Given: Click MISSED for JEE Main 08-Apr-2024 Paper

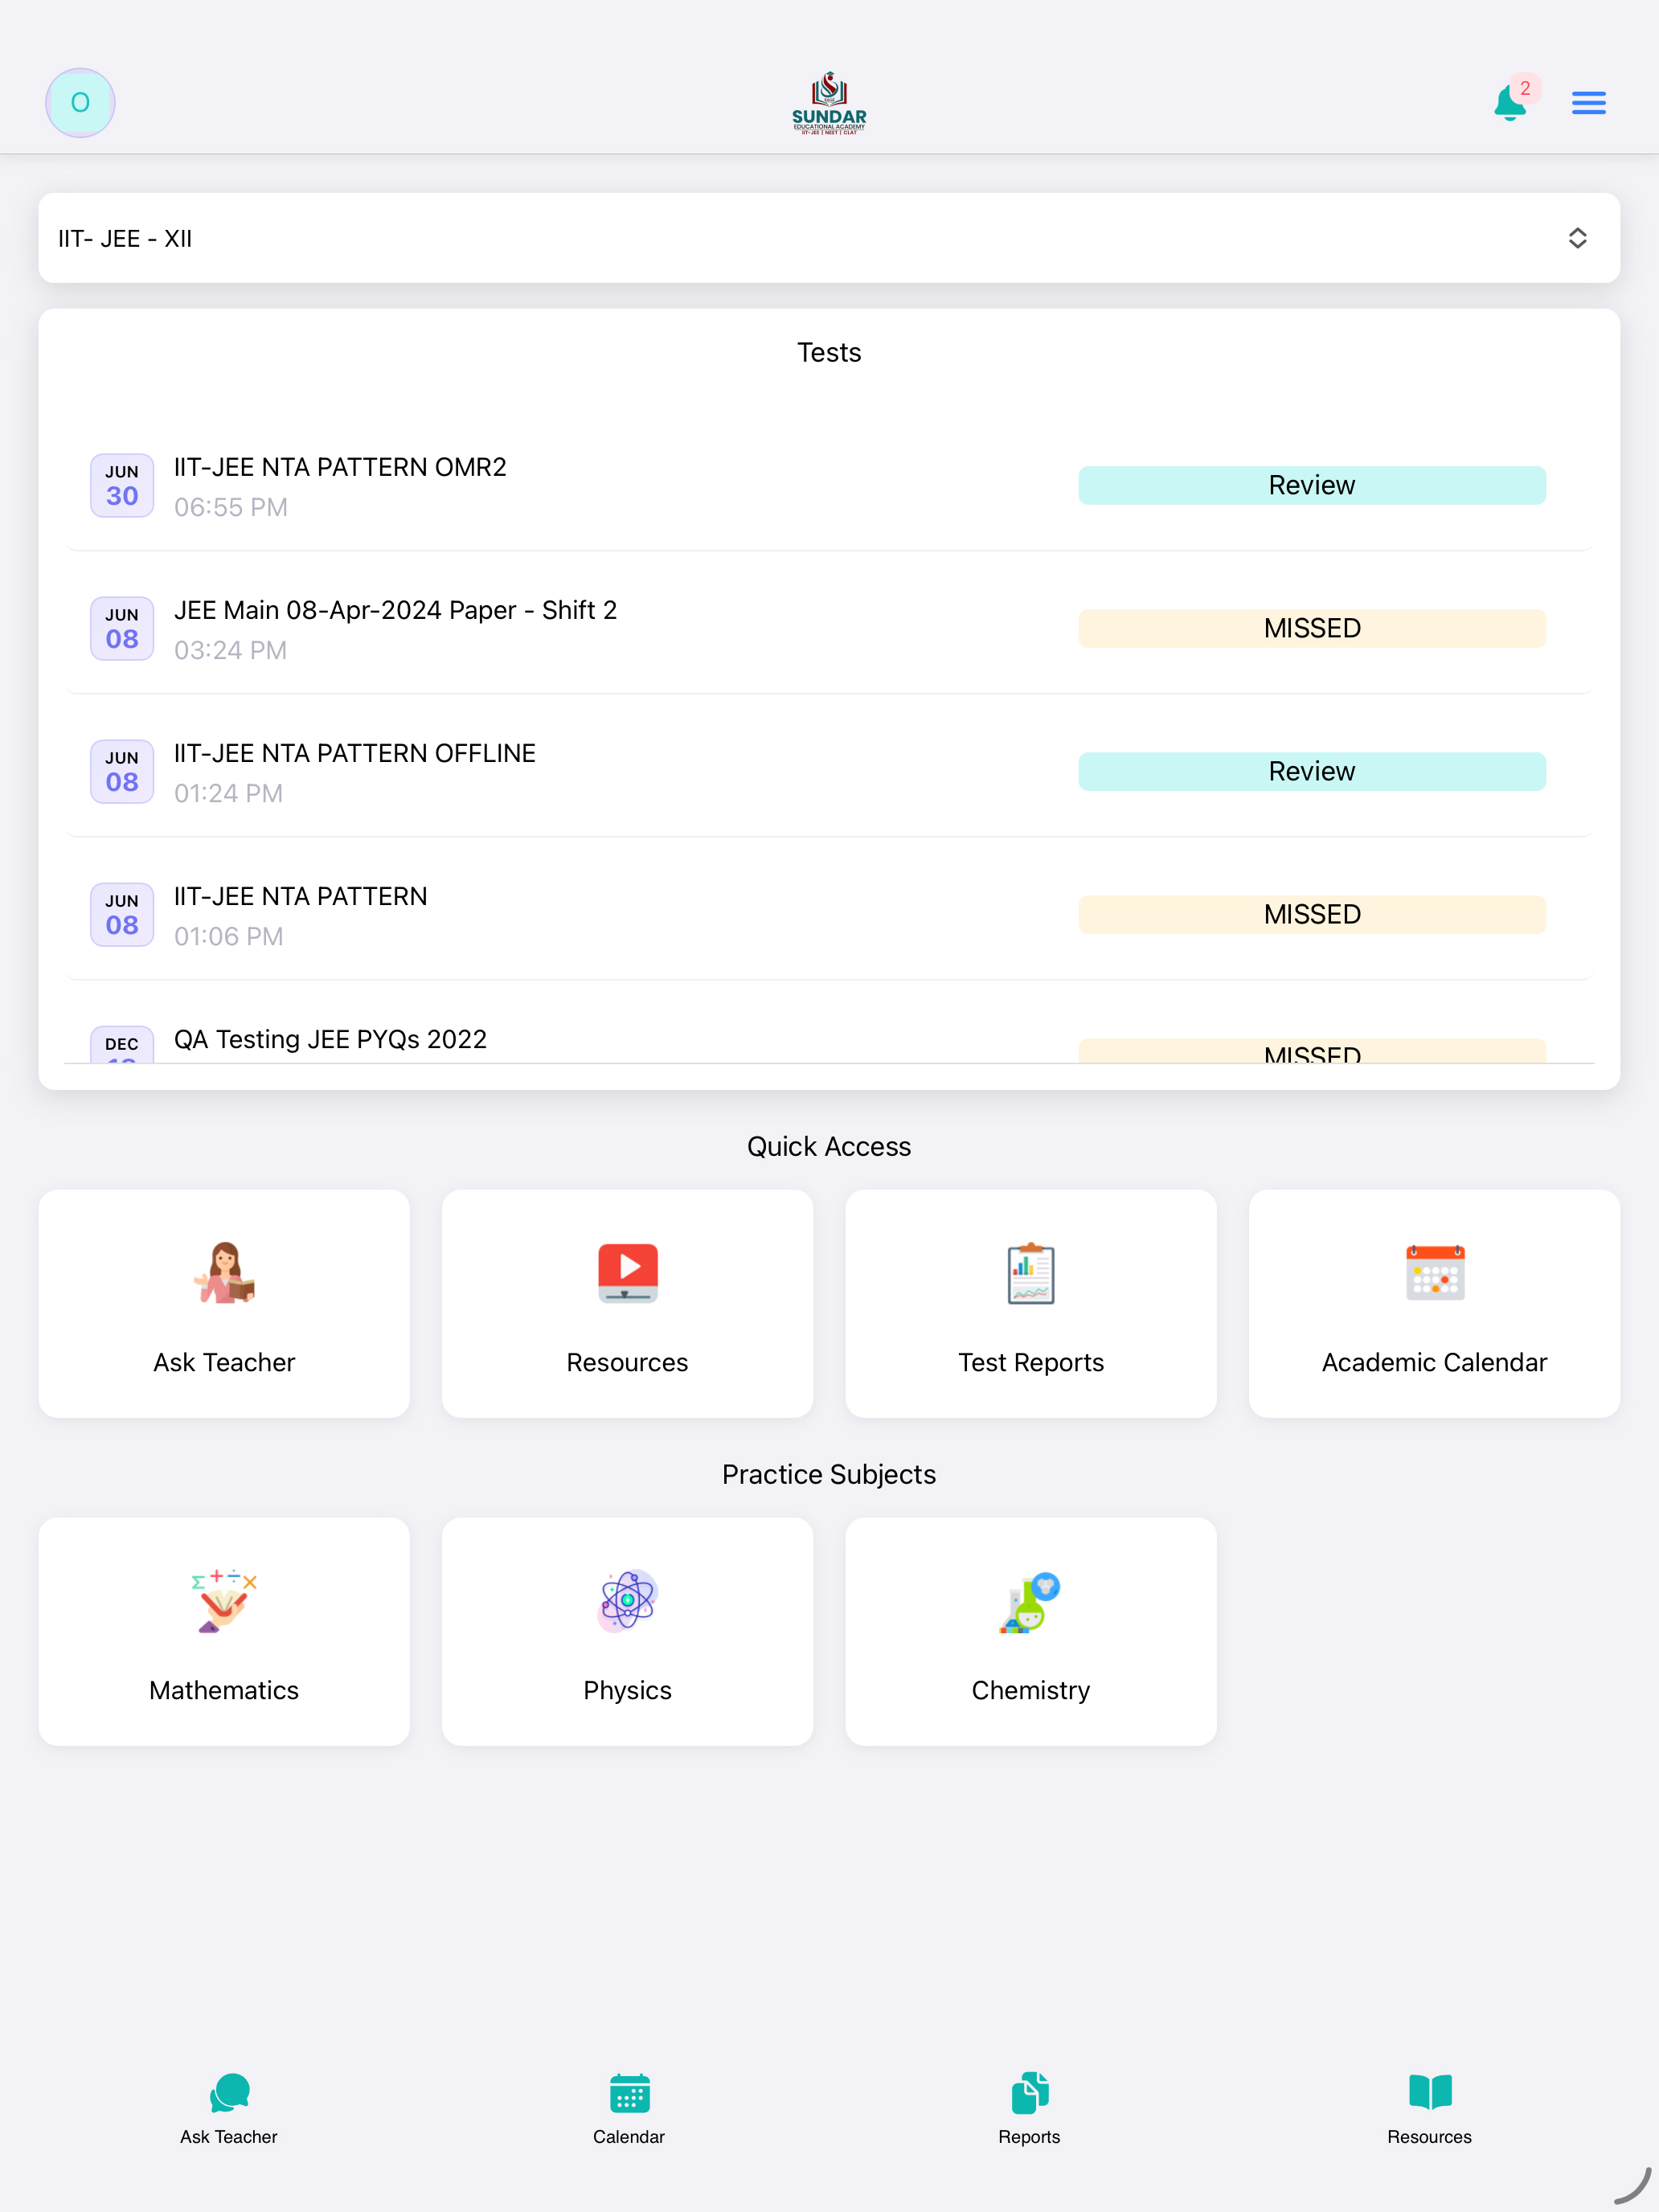Looking at the screenshot, I should point(1312,628).
